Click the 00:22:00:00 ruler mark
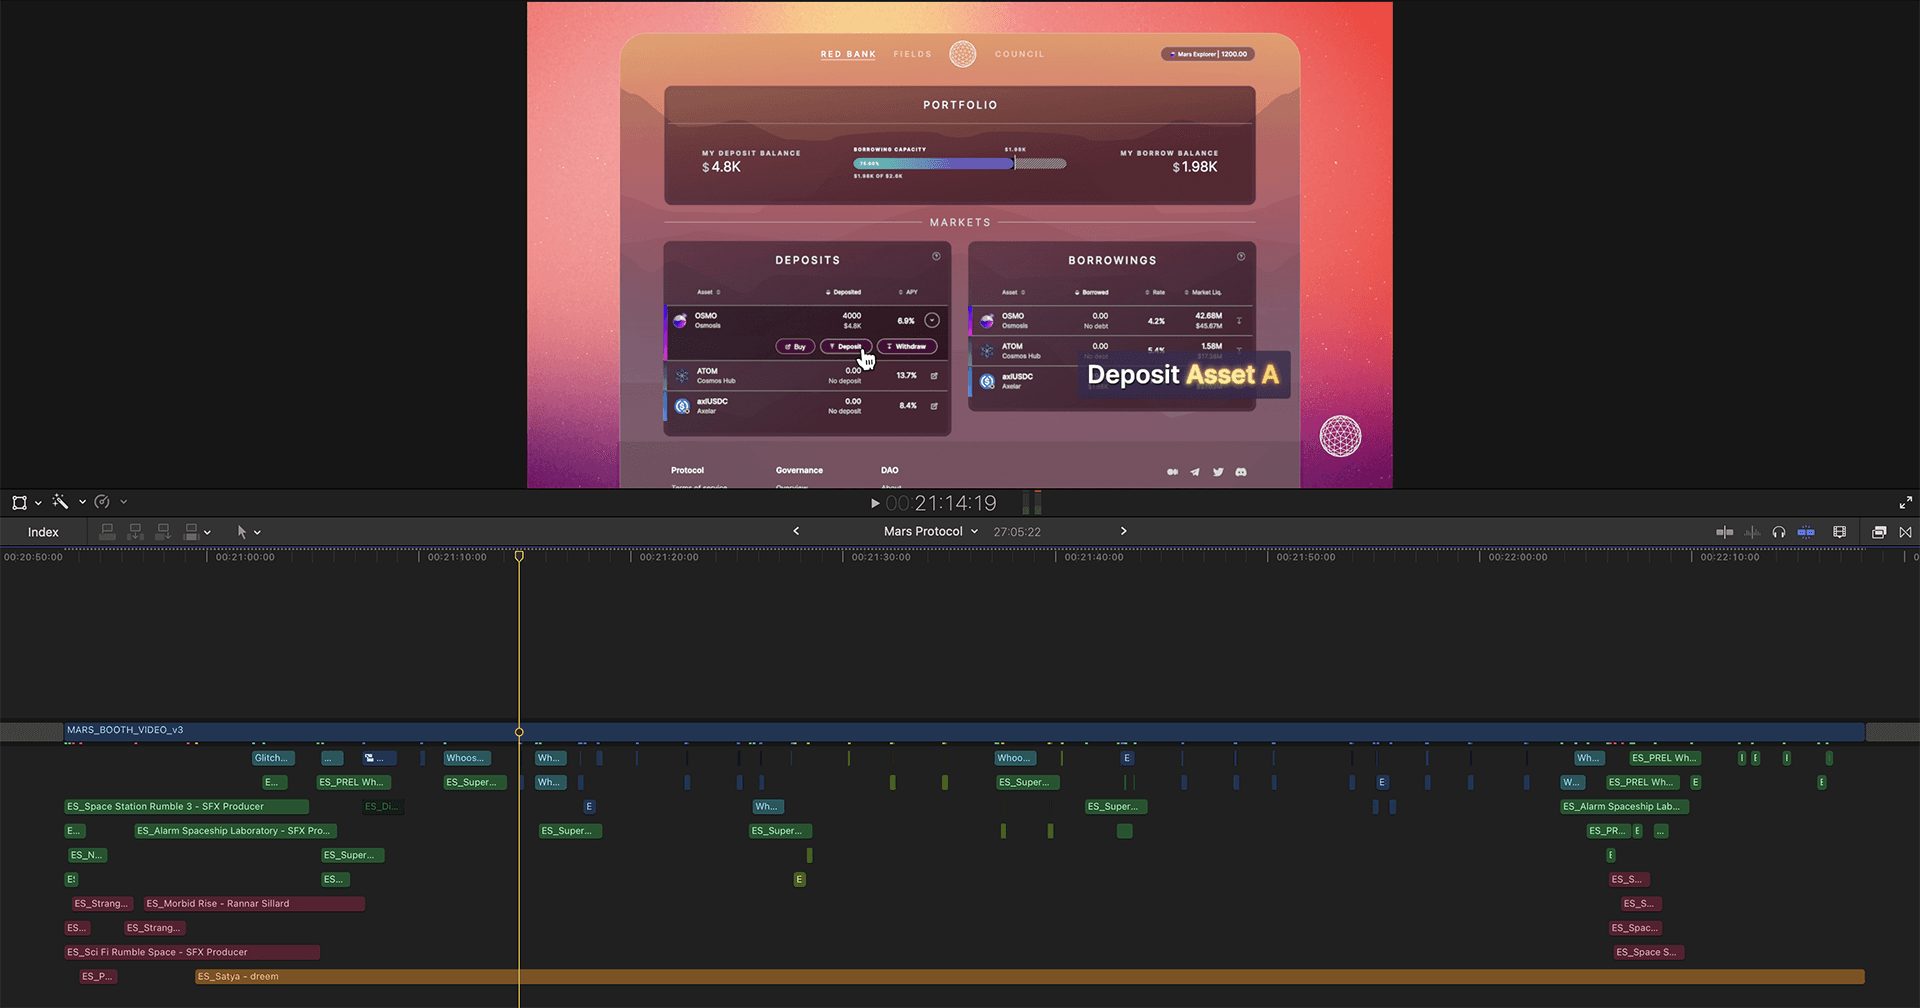Screen dimensions: 1920x1008 point(1517,557)
